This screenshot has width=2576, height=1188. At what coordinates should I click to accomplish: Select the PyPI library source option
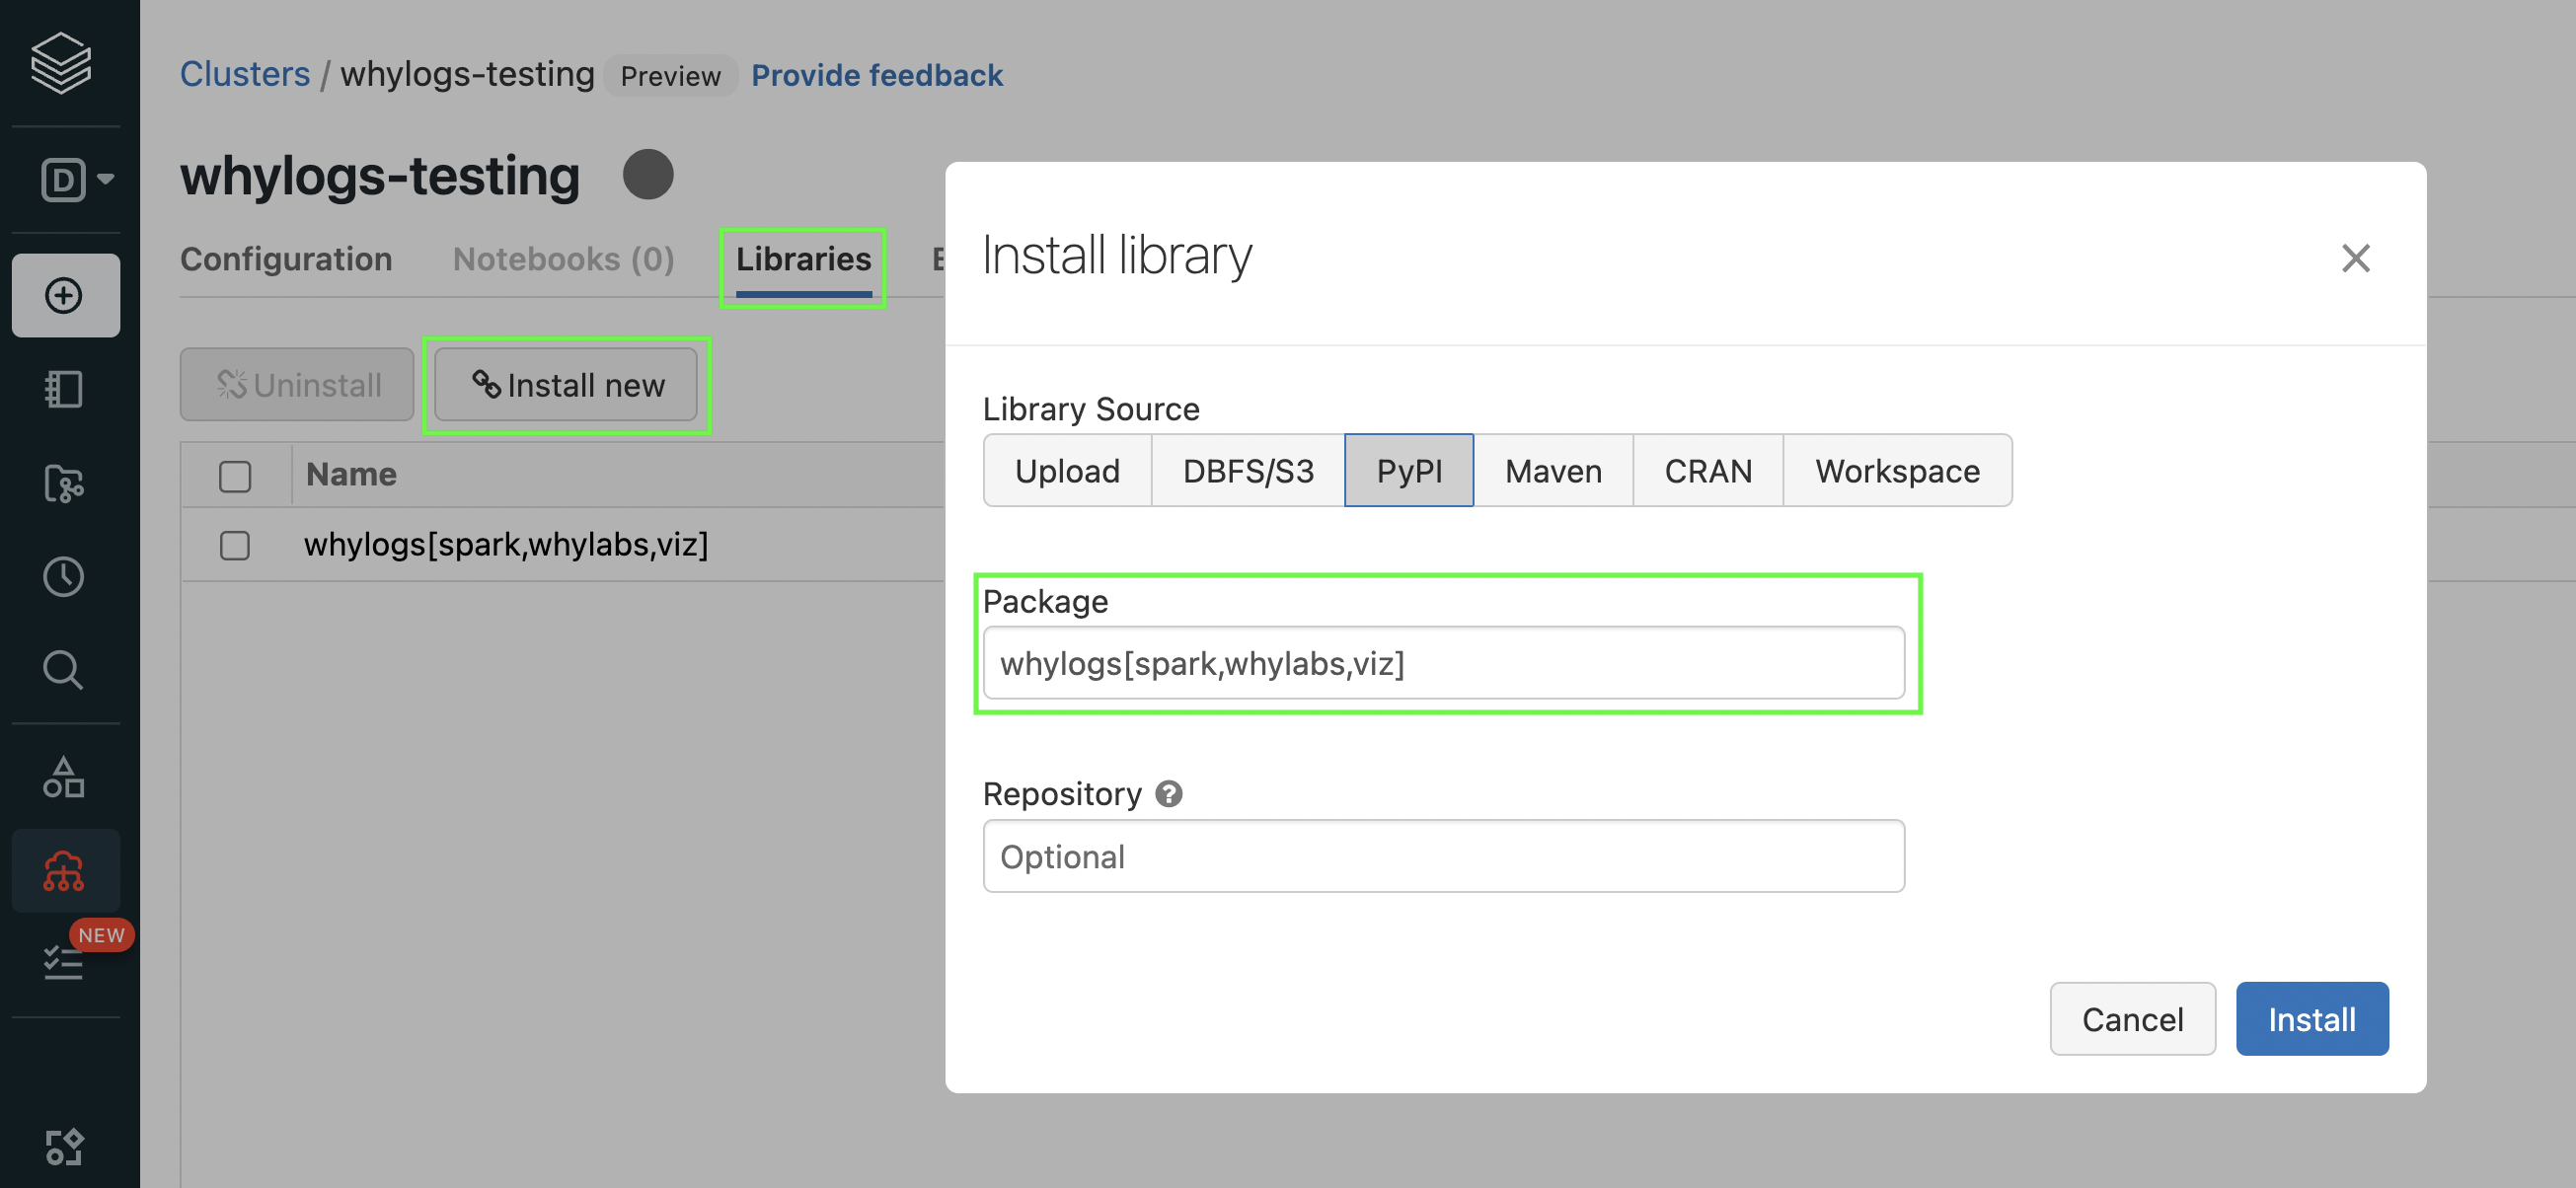point(1409,470)
